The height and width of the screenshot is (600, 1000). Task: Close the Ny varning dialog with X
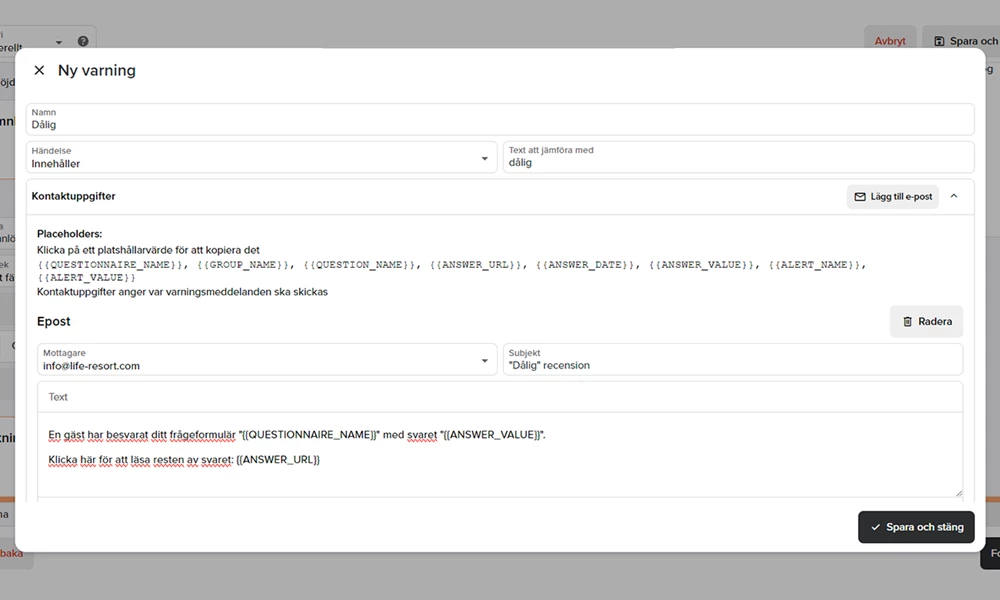coord(40,70)
